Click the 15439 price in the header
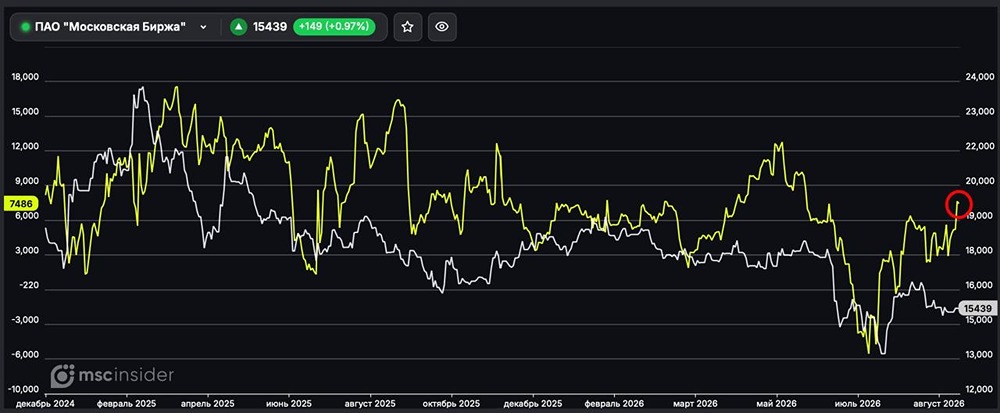This screenshot has height=413, width=1000. (270, 27)
